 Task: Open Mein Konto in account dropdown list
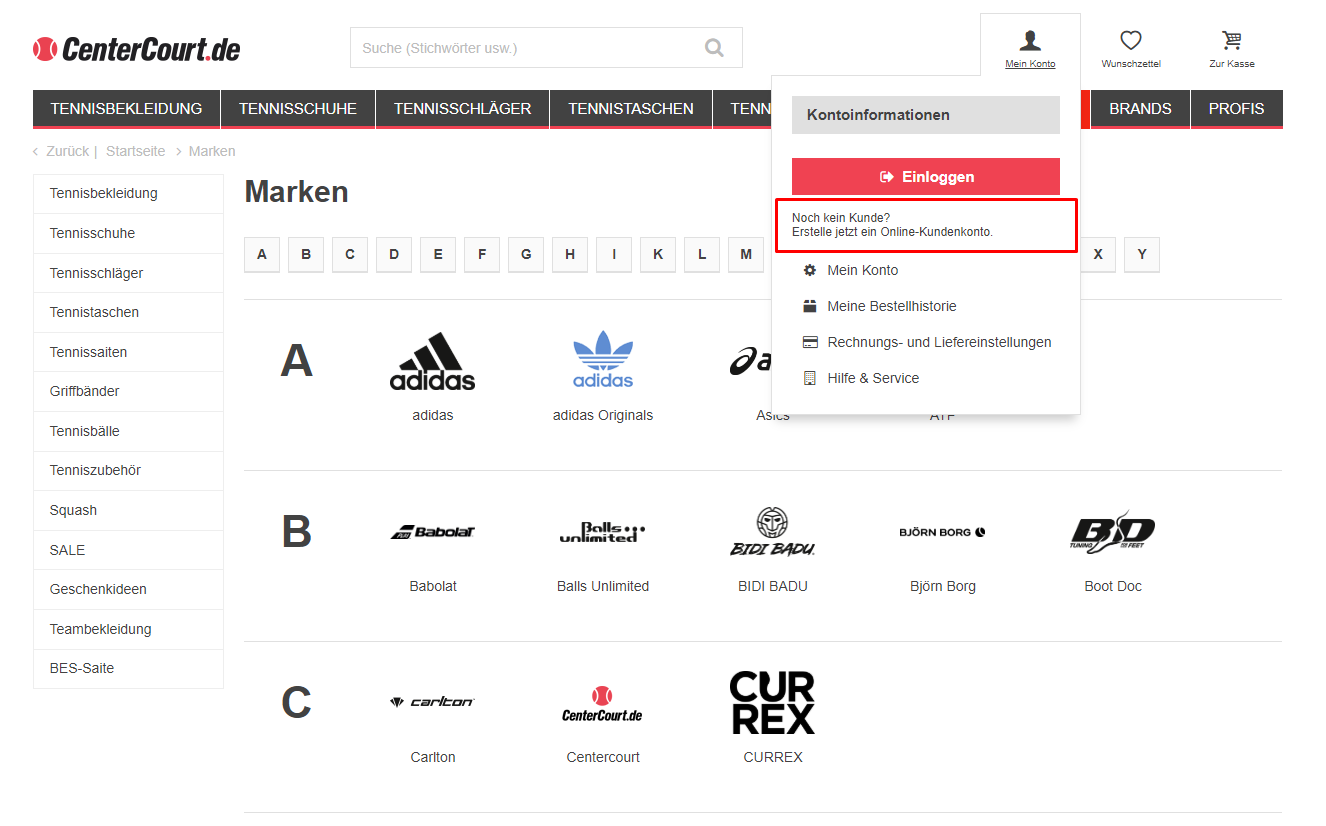pos(863,270)
